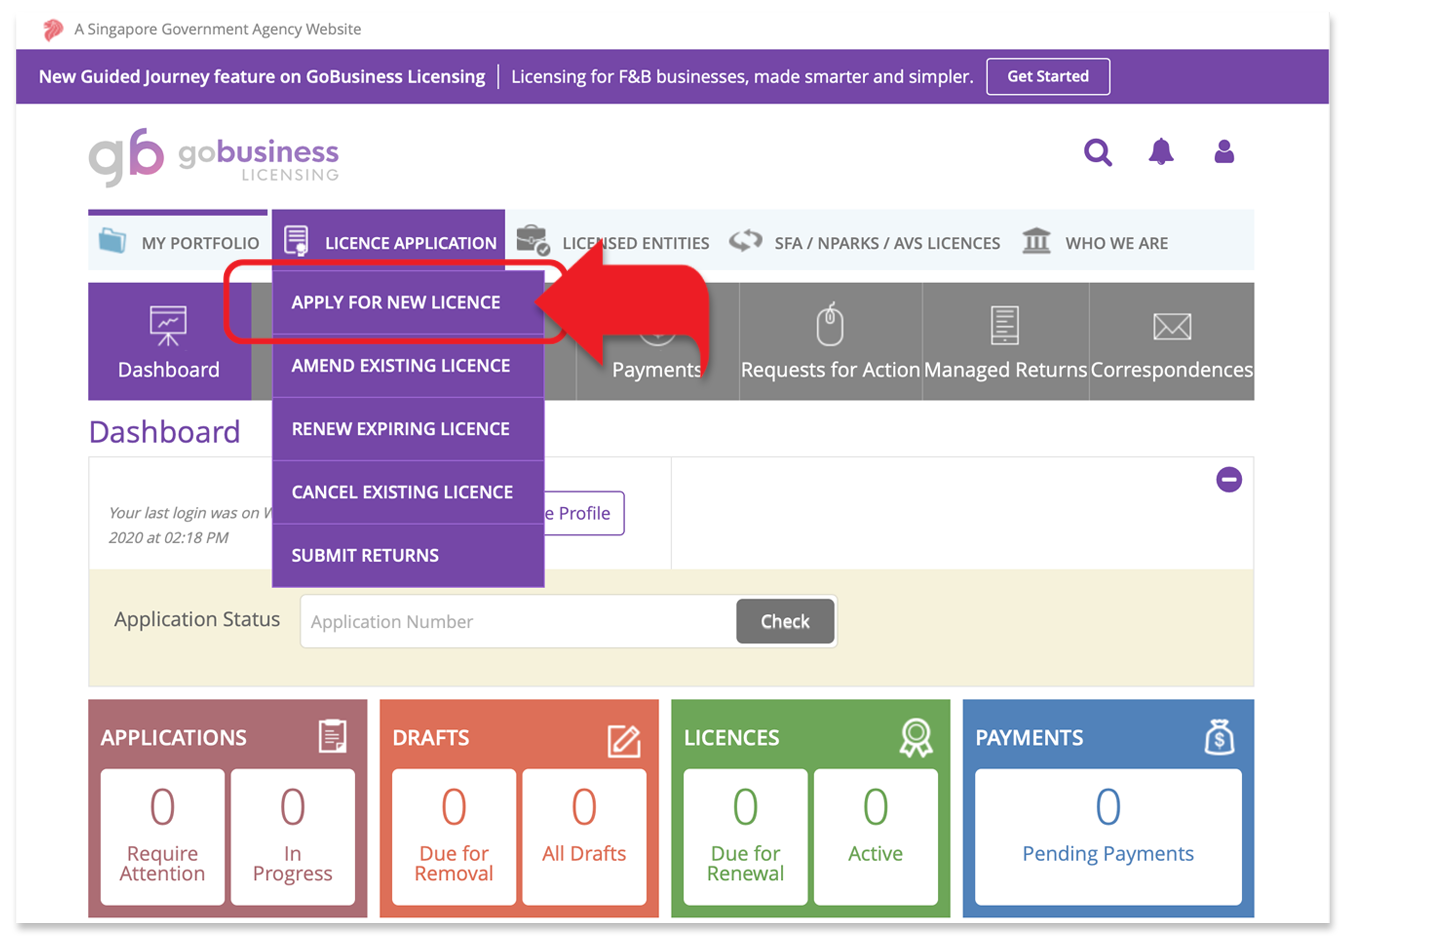Click the Payments money bag icon
The image size is (1442, 943).
point(1219,737)
